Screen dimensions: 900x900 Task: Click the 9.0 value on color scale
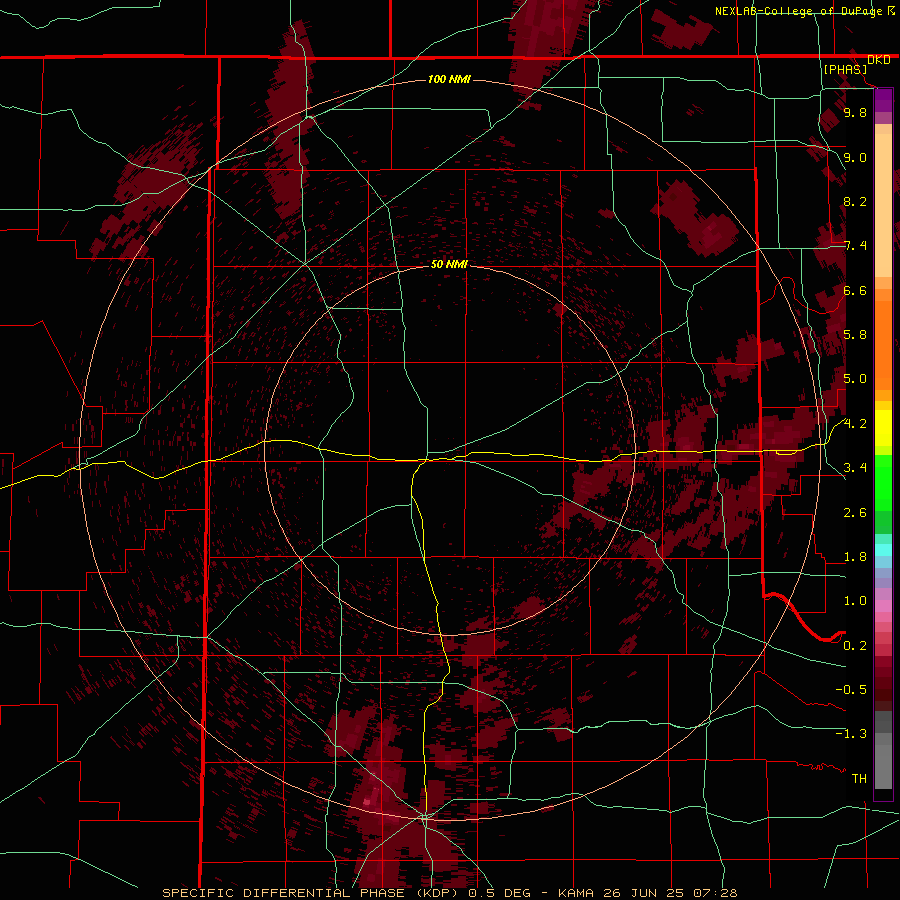pyautogui.click(x=855, y=158)
